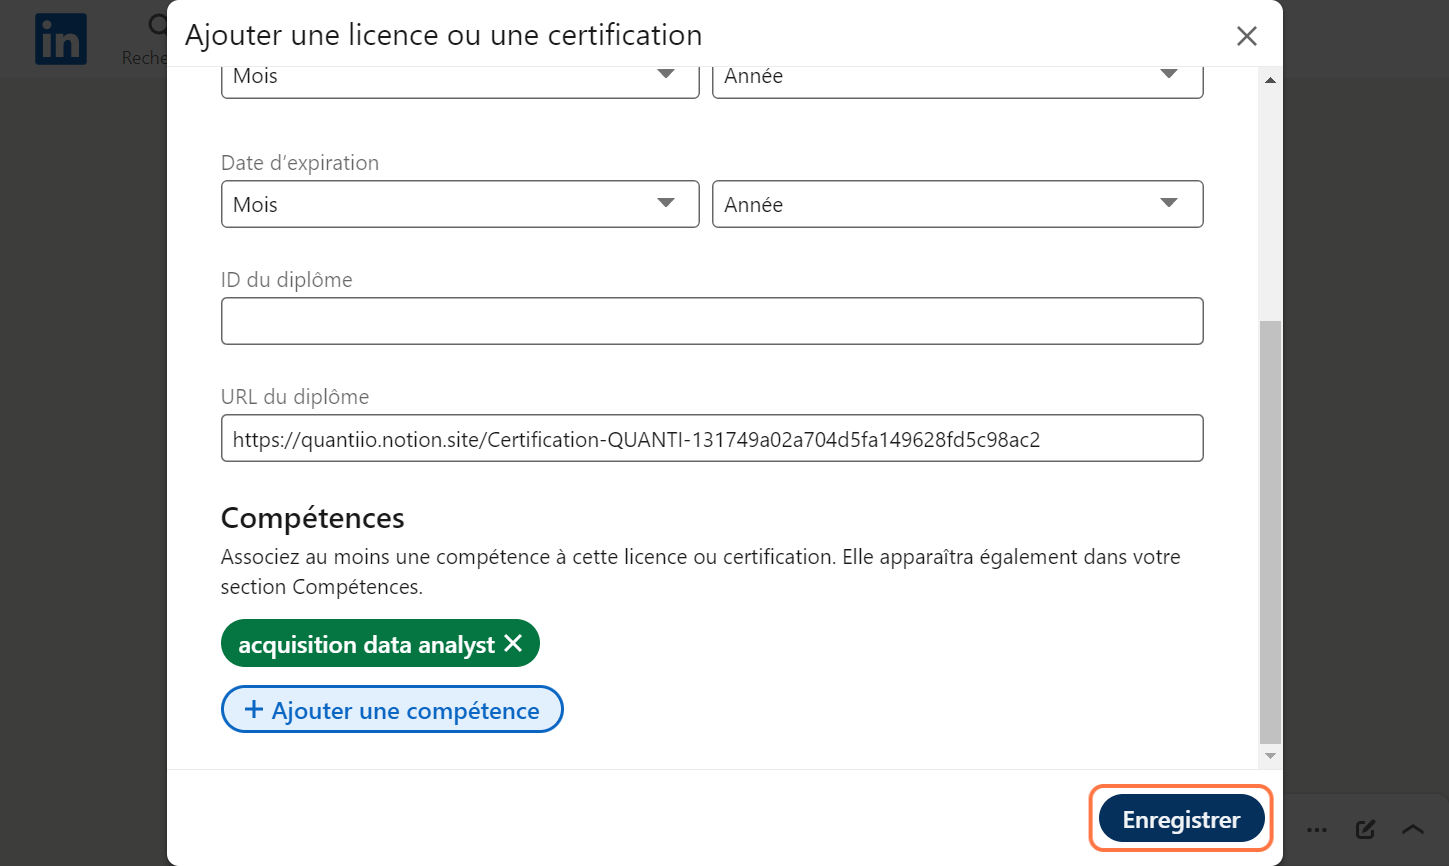This screenshot has height=866, width=1449.
Task: Click the dialog scrollbar up arrow
Action: [1270, 80]
